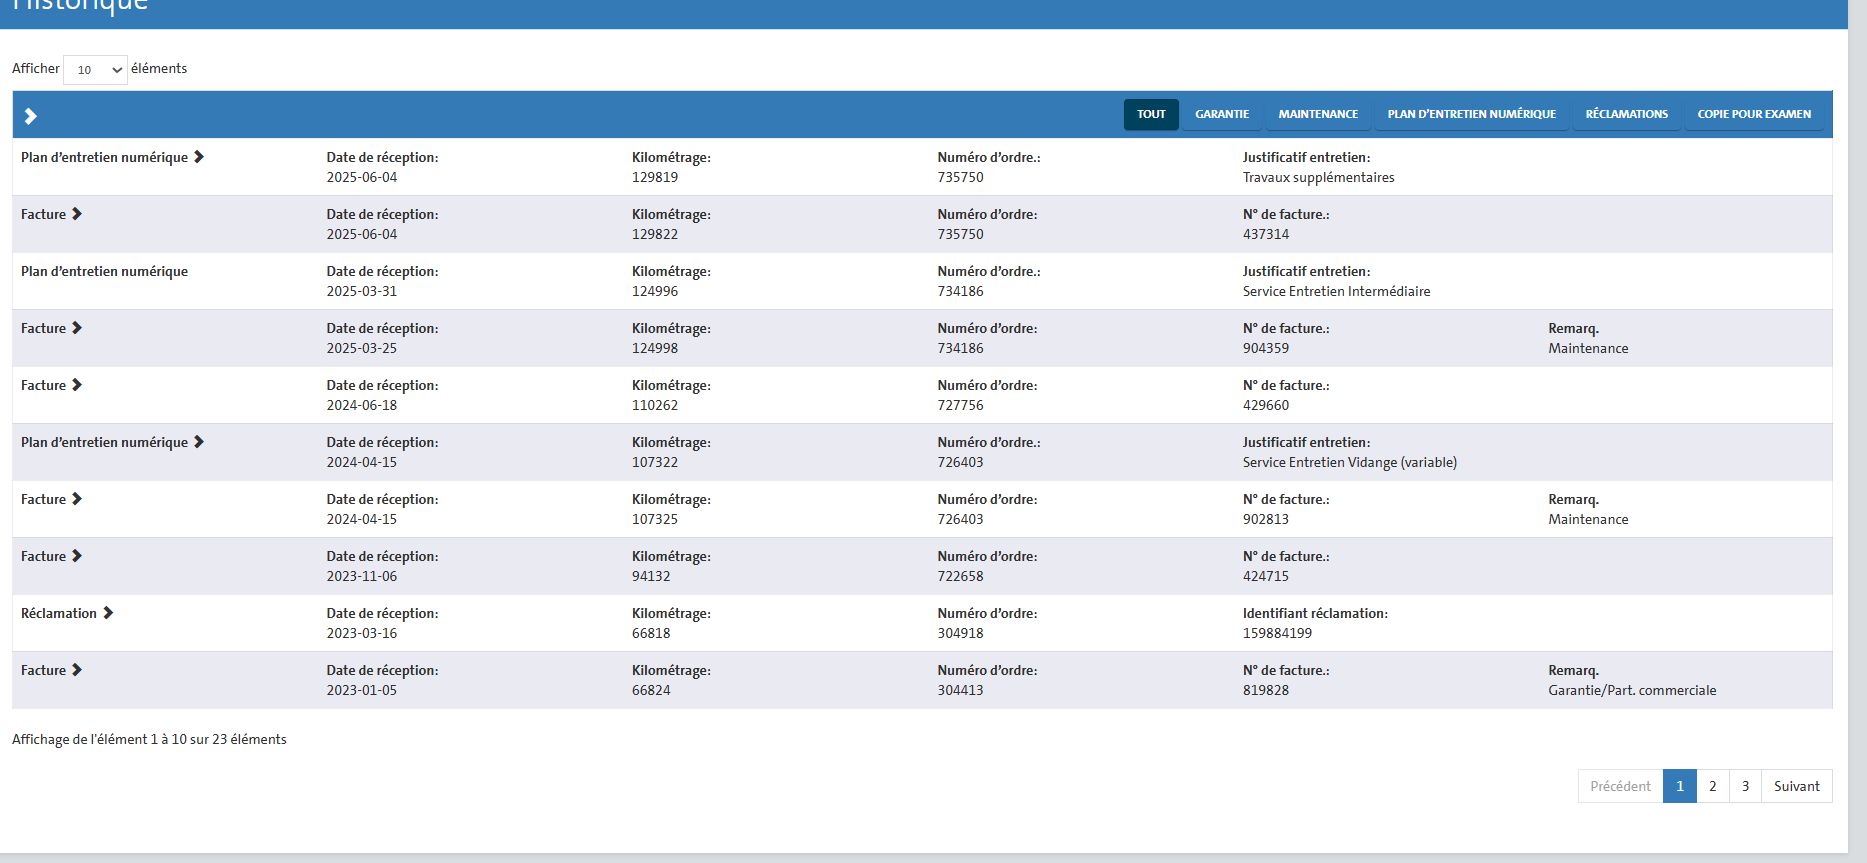
Task: Click the Suivant pagination button
Action: tap(1796, 786)
